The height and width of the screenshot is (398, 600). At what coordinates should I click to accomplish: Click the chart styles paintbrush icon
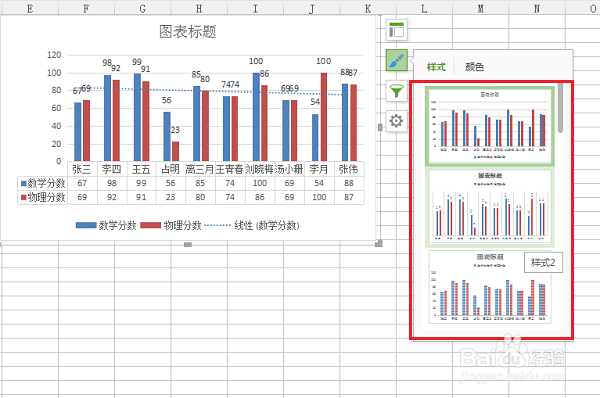tap(396, 60)
